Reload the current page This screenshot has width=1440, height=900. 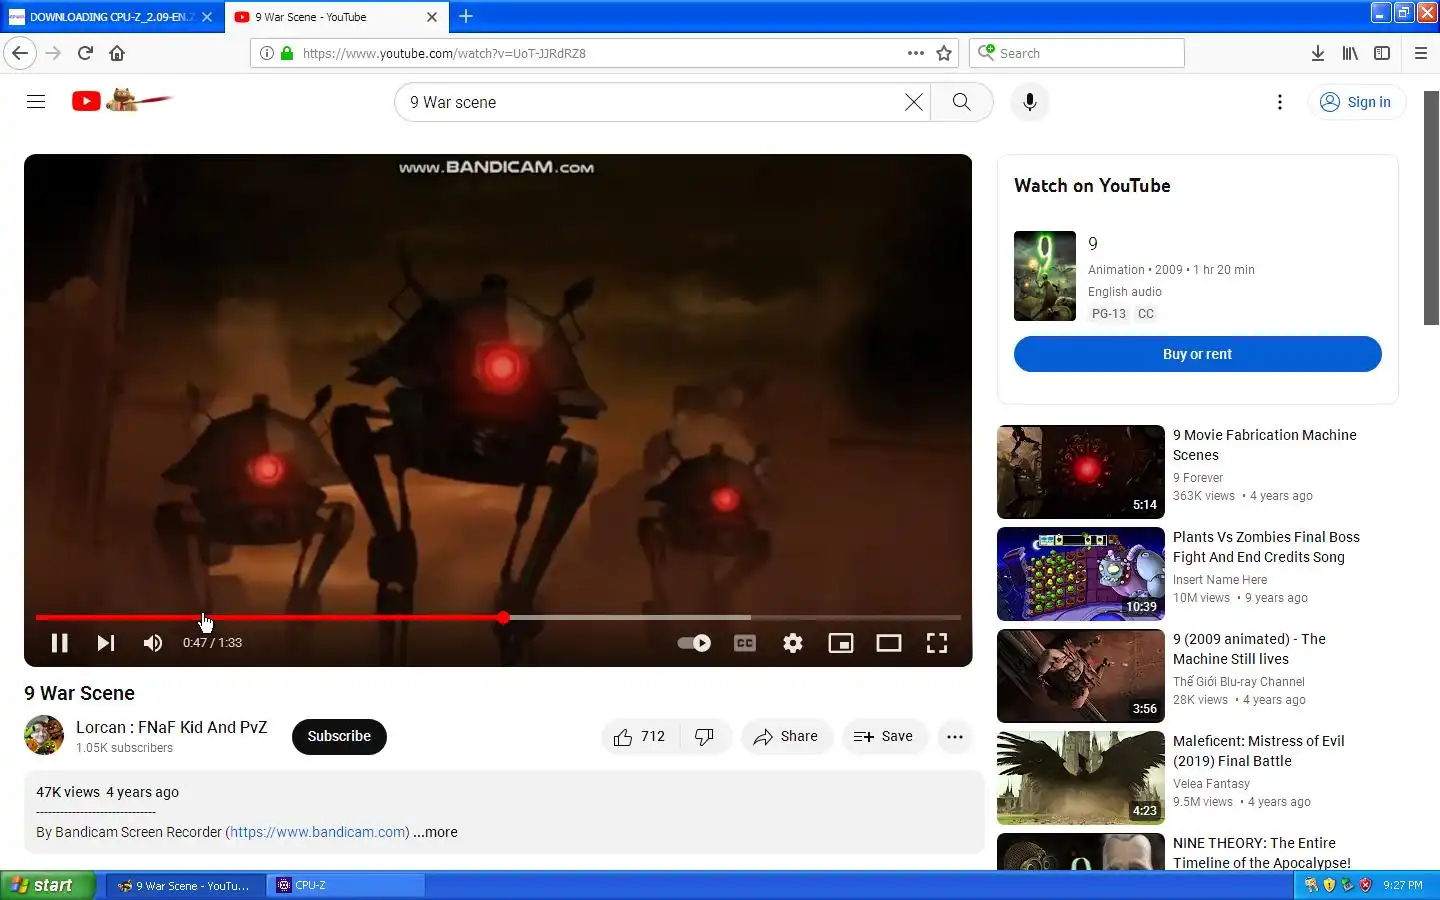[85, 53]
